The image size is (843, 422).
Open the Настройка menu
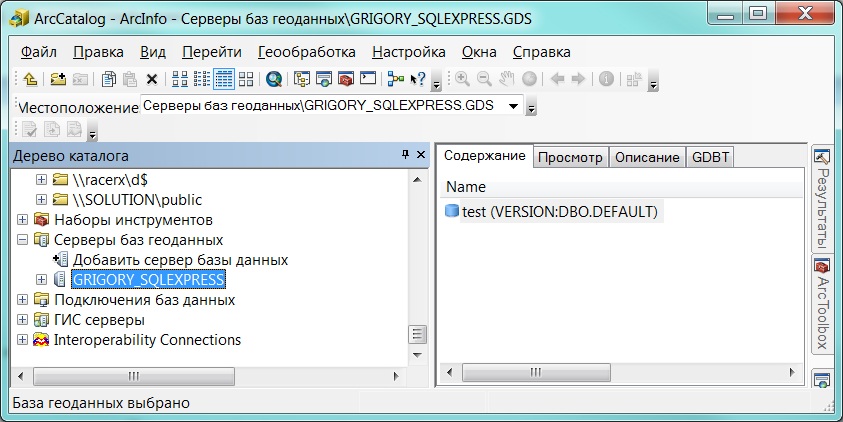409,52
